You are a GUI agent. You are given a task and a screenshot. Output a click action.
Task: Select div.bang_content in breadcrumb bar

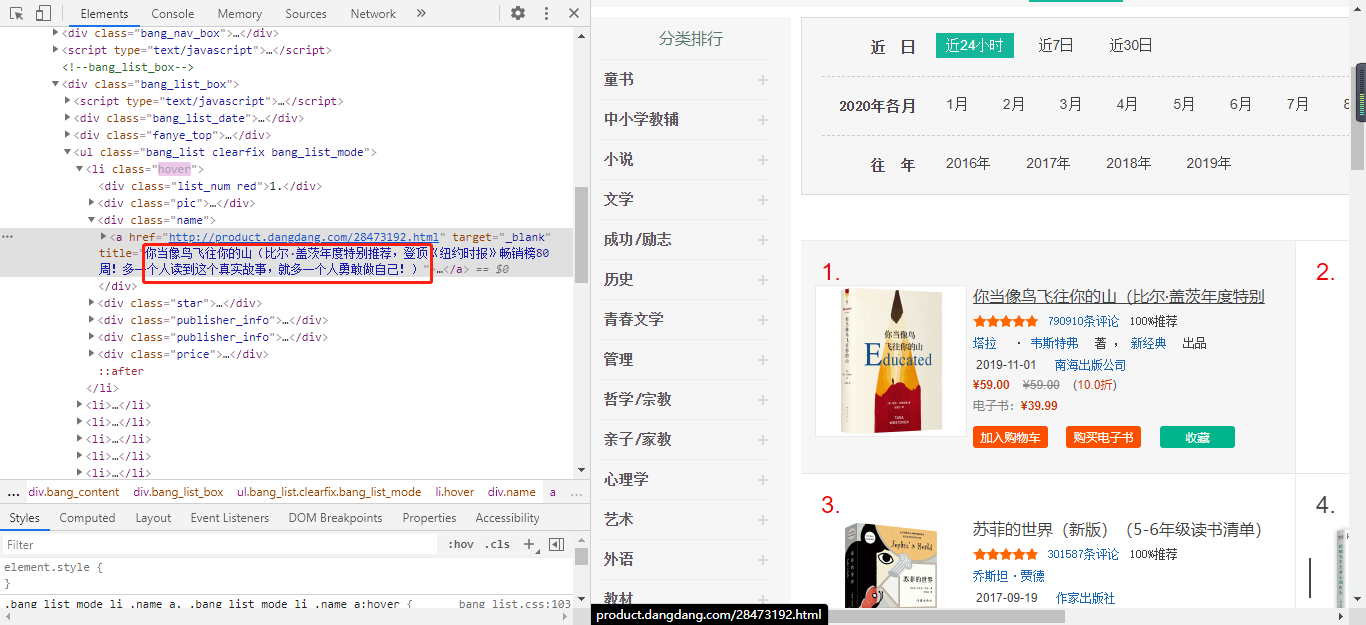pyautogui.click(x=73, y=492)
